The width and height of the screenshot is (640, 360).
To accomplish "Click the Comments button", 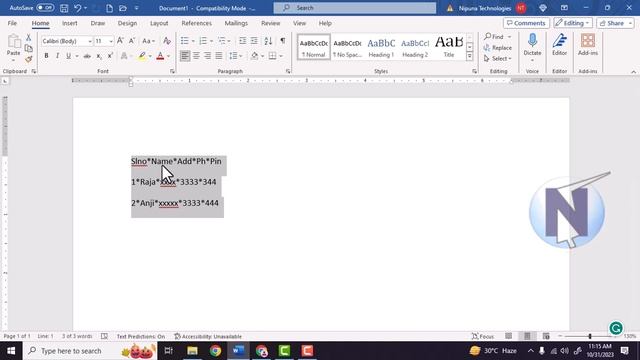I will (526, 23).
